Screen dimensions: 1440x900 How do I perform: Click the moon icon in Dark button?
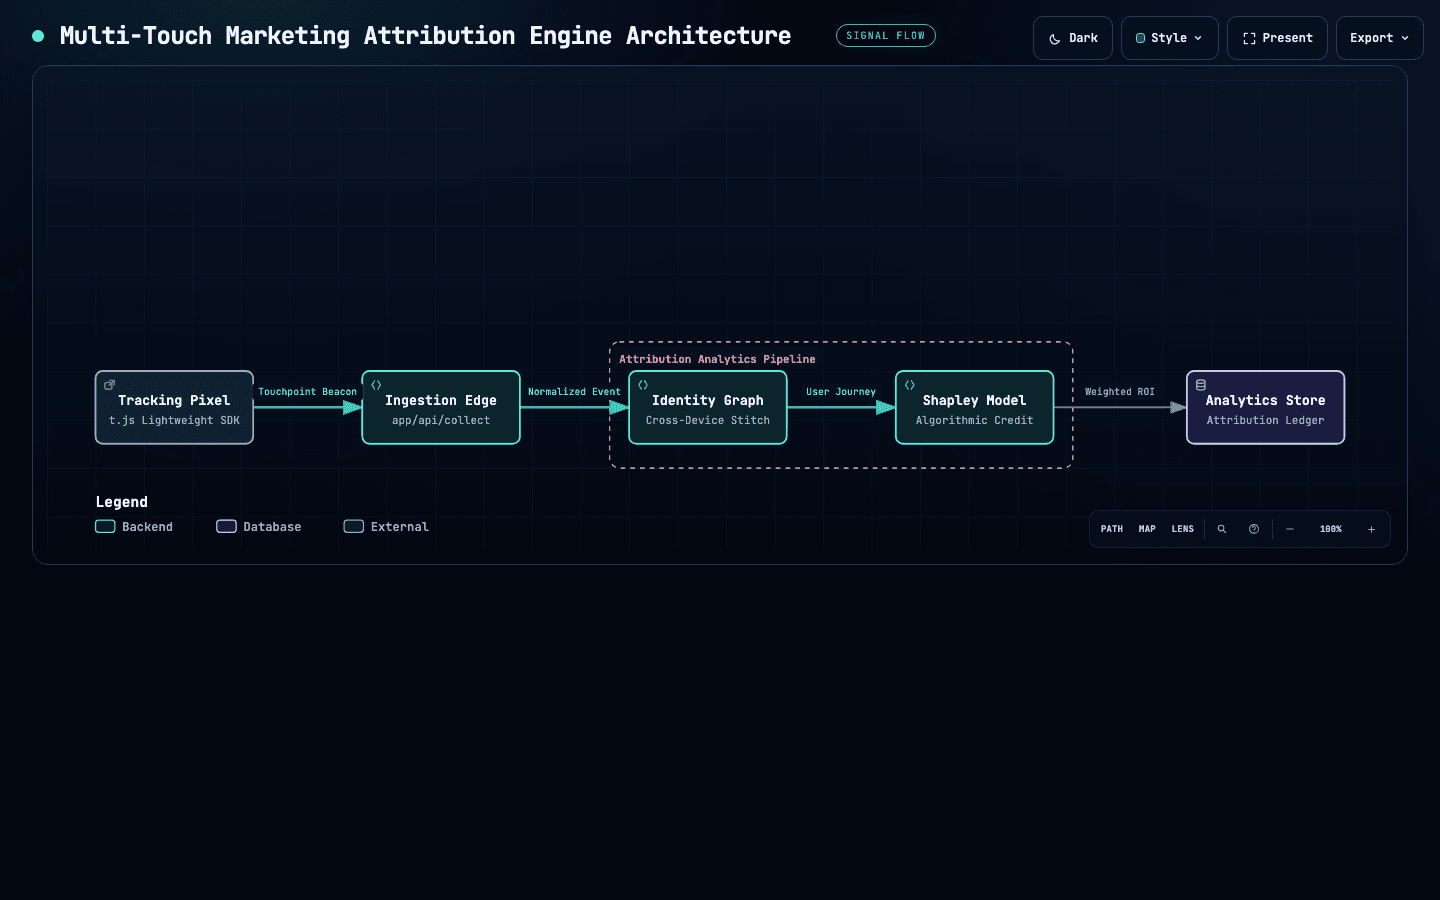click(x=1054, y=39)
